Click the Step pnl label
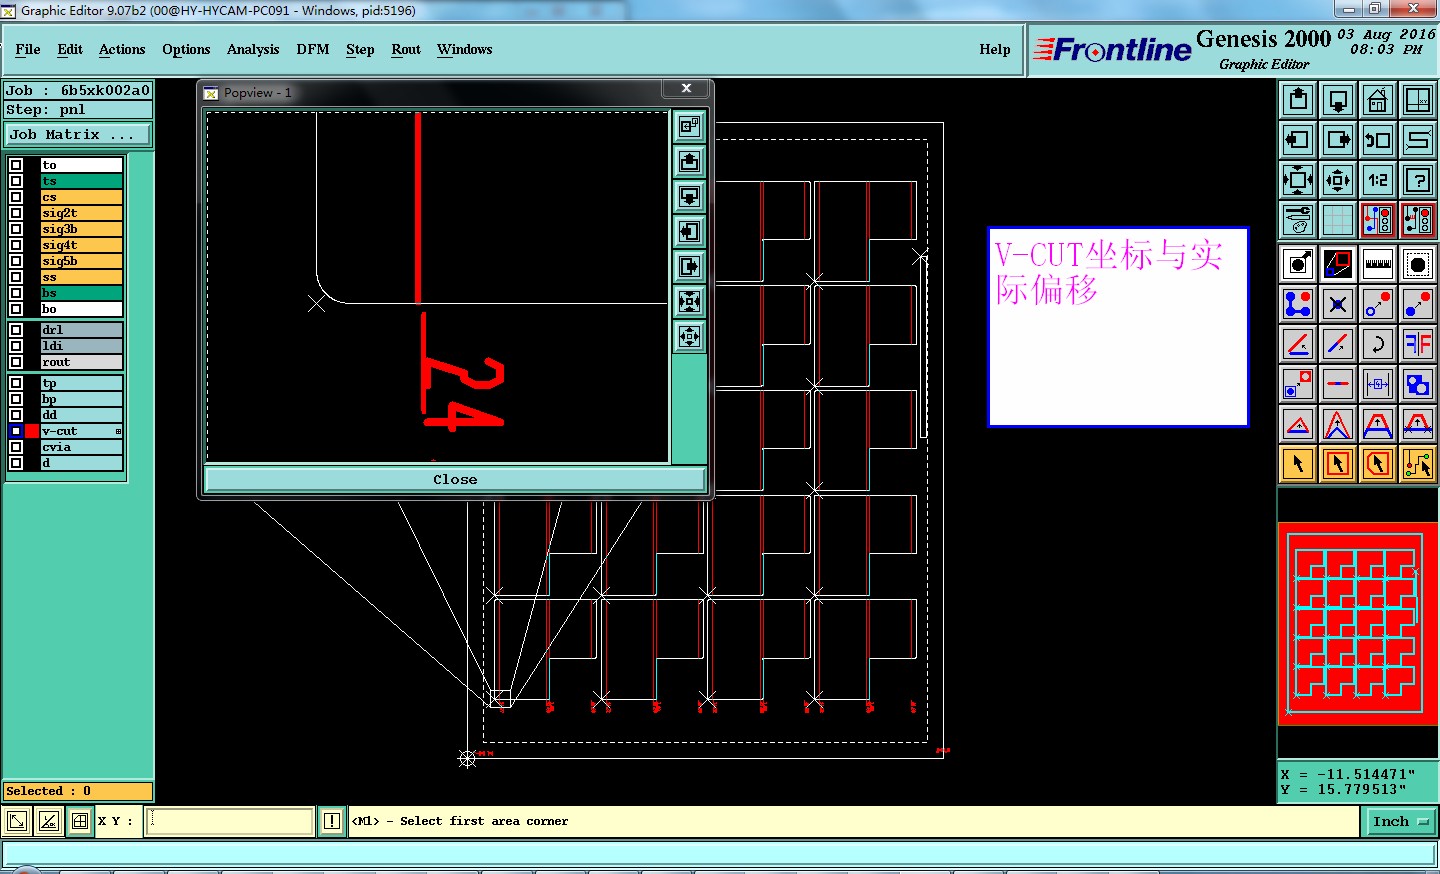The width and height of the screenshot is (1440, 874). tap(78, 110)
